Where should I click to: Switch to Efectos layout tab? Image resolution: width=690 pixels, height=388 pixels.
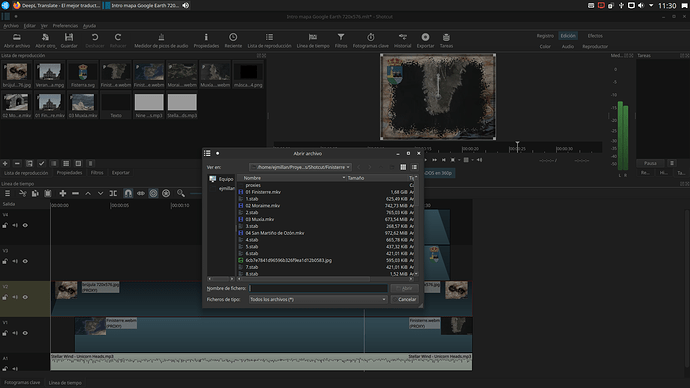pyautogui.click(x=595, y=36)
